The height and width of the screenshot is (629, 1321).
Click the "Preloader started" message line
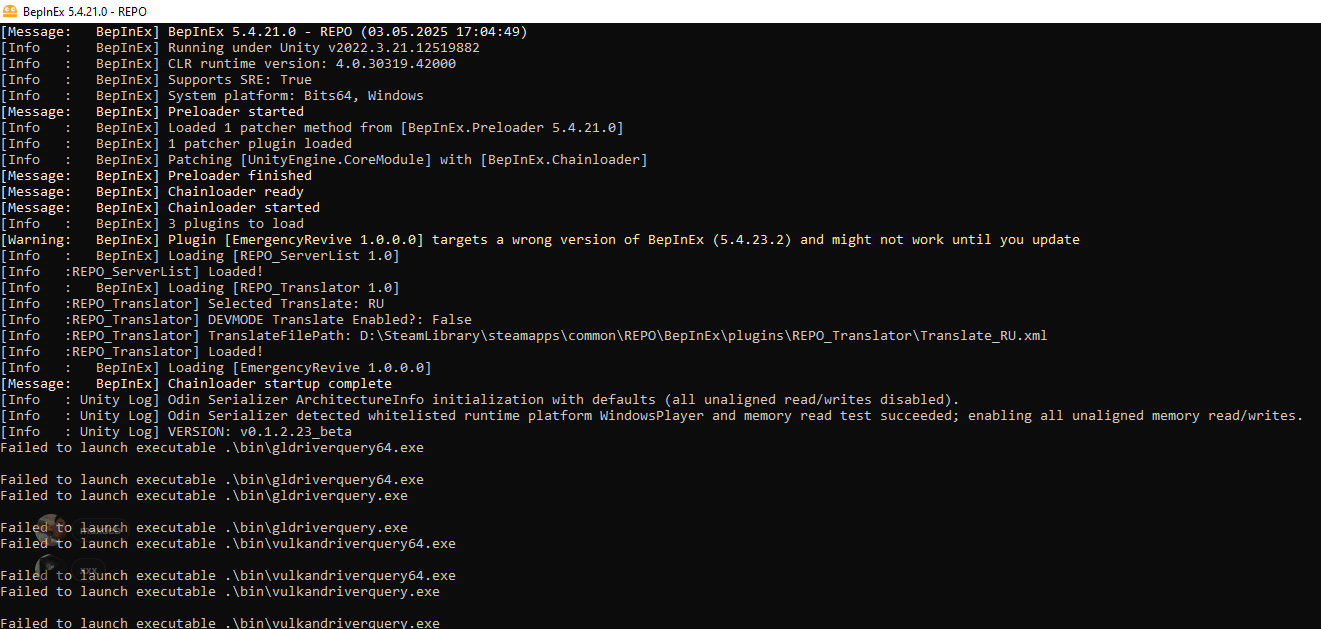pyautogui.click(x=235, y=112)
